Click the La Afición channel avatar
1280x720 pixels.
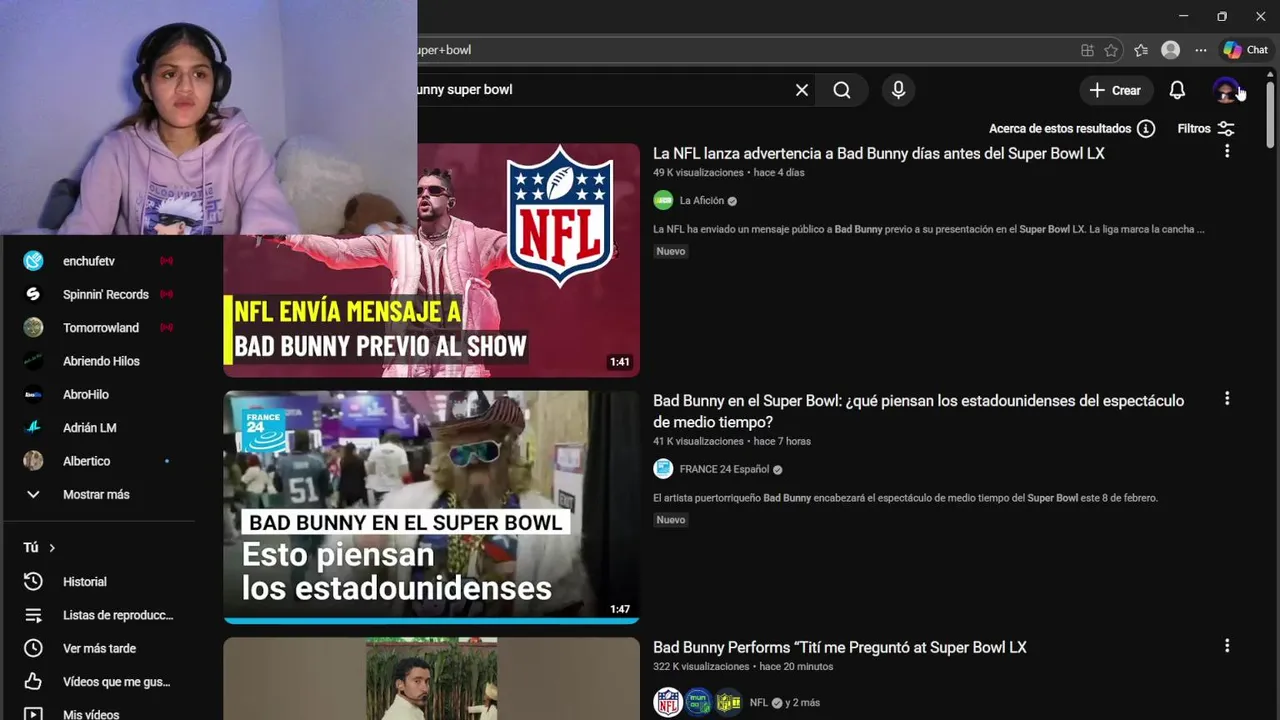663,200
